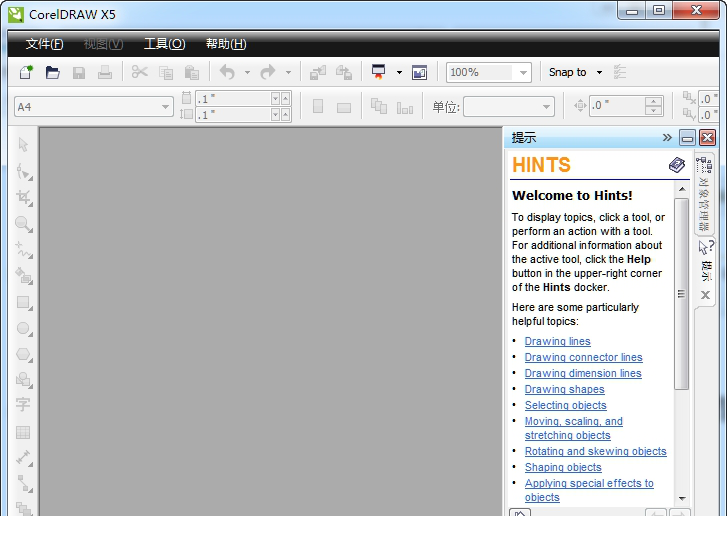This screenshot has height=536, width=727.
Task: Open the Drawing lines link
Action: (557, 341)
